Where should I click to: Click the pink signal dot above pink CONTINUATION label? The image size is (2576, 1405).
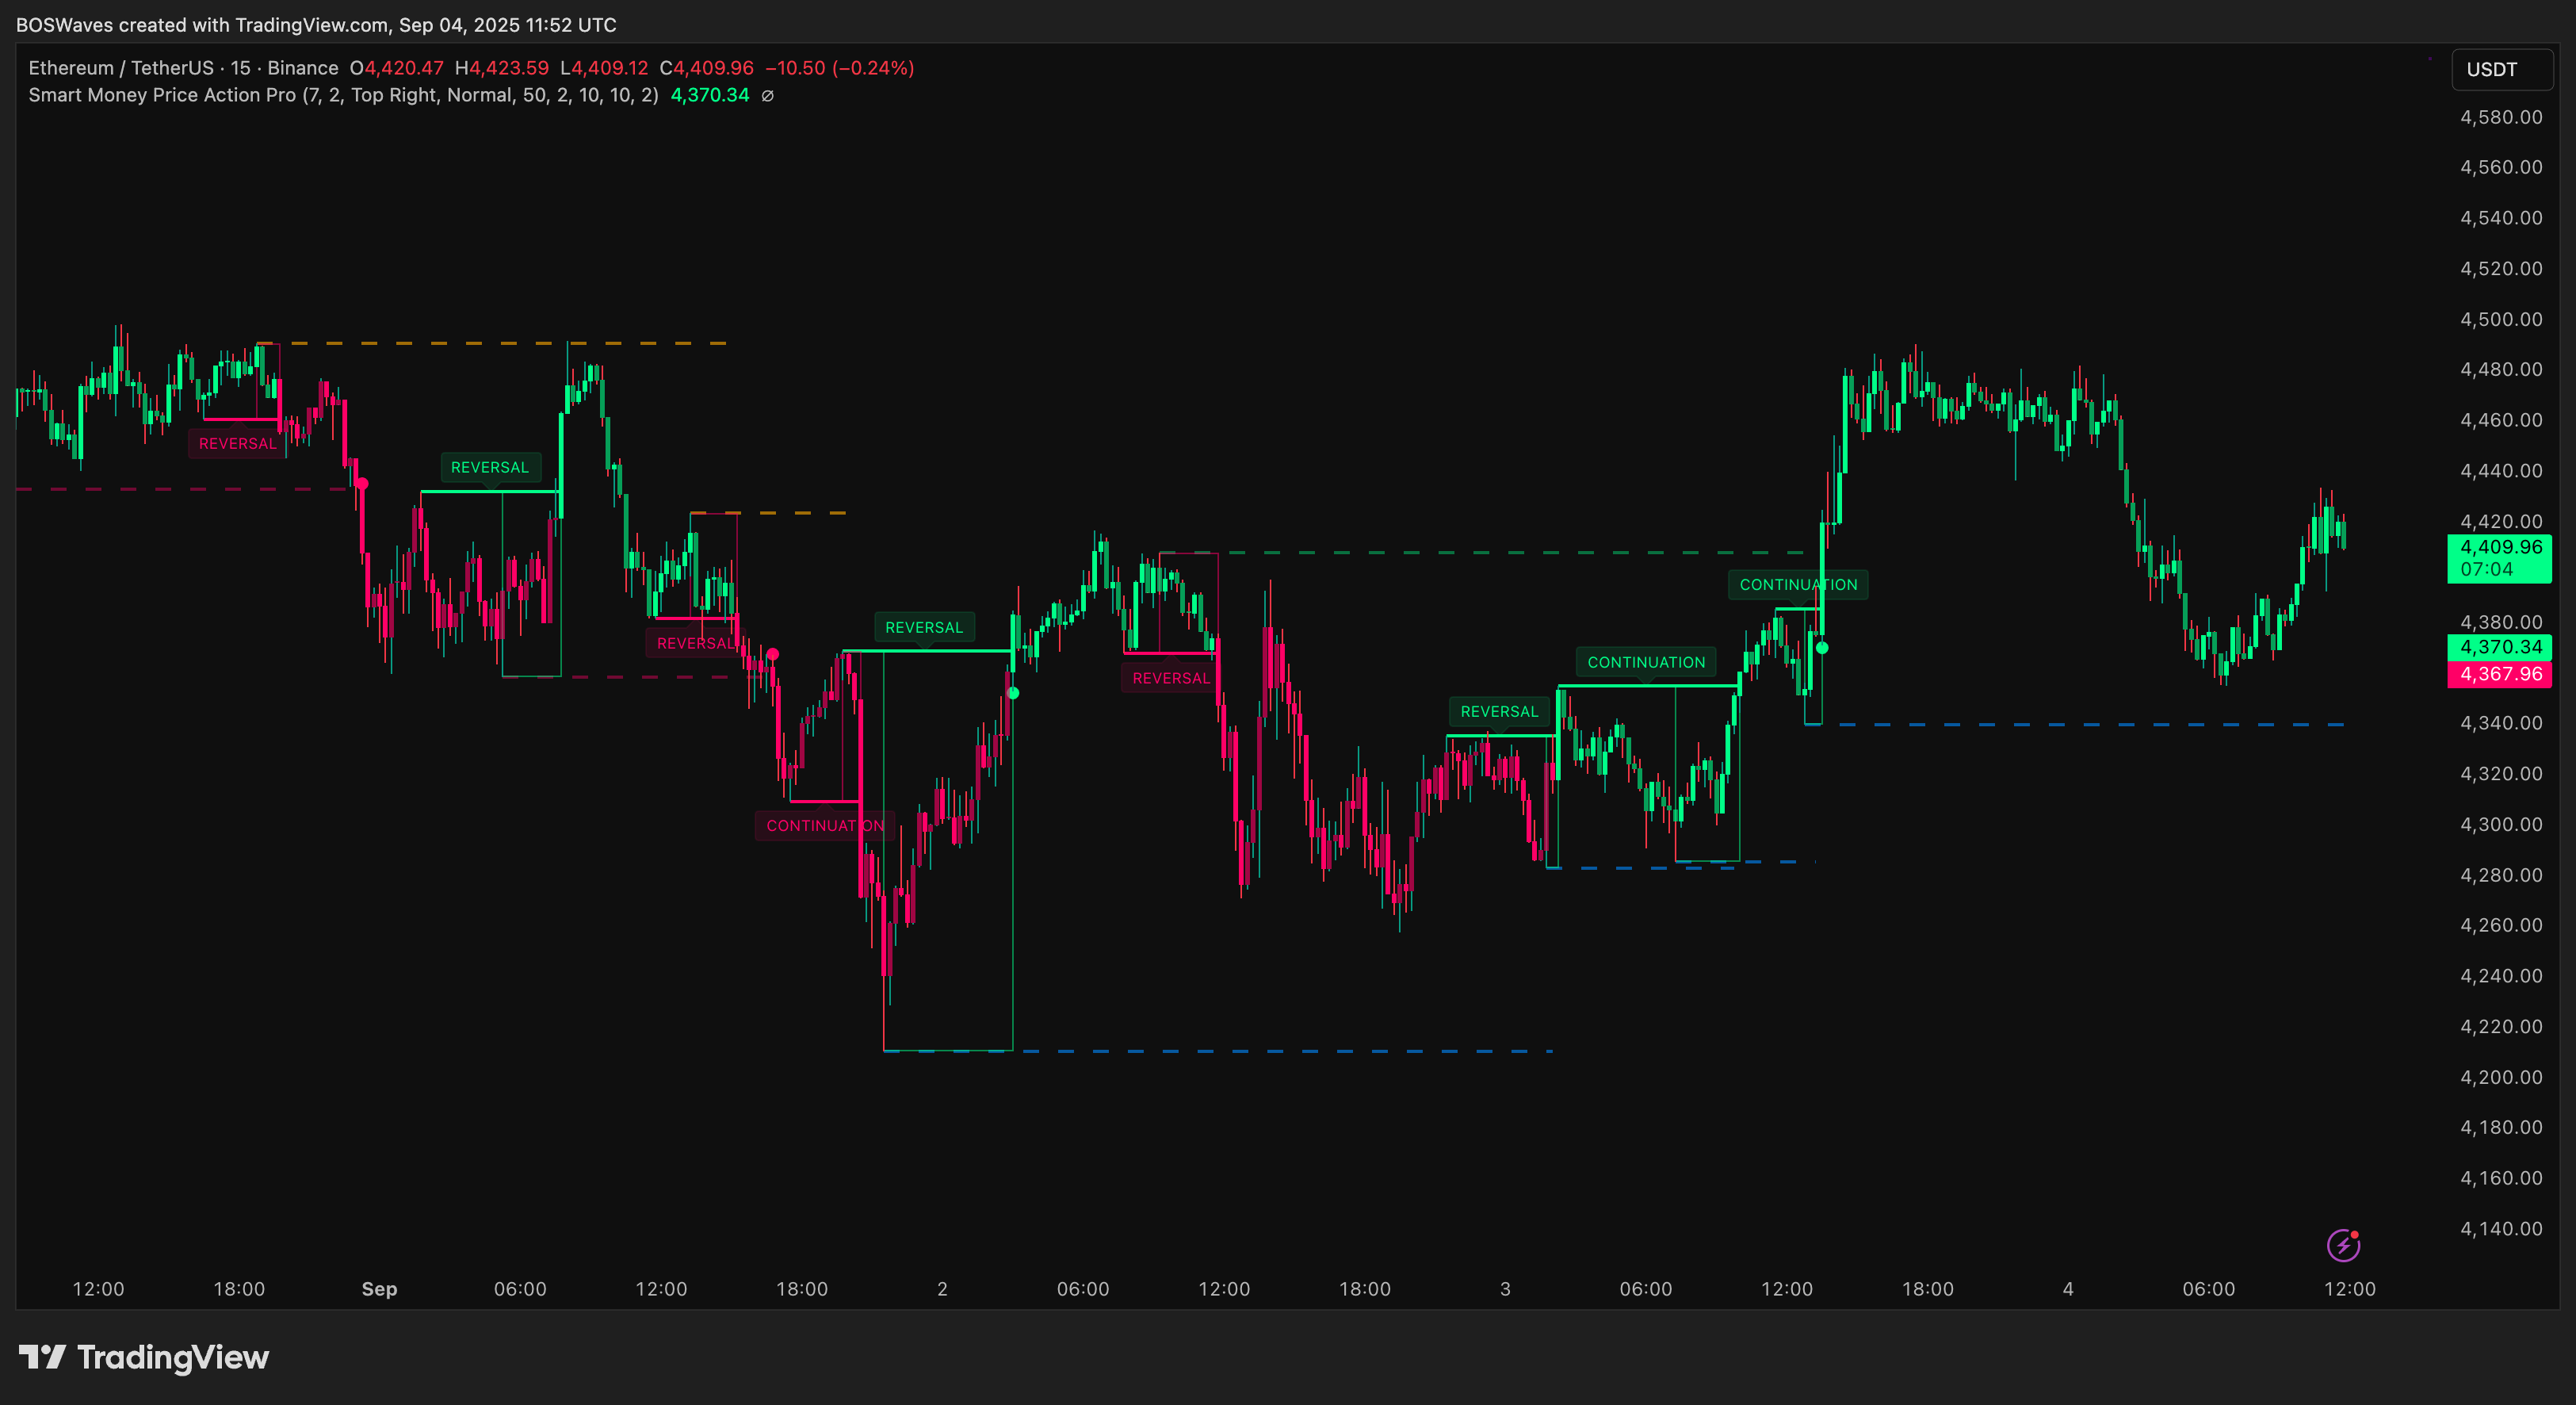[x=772, y=654]
